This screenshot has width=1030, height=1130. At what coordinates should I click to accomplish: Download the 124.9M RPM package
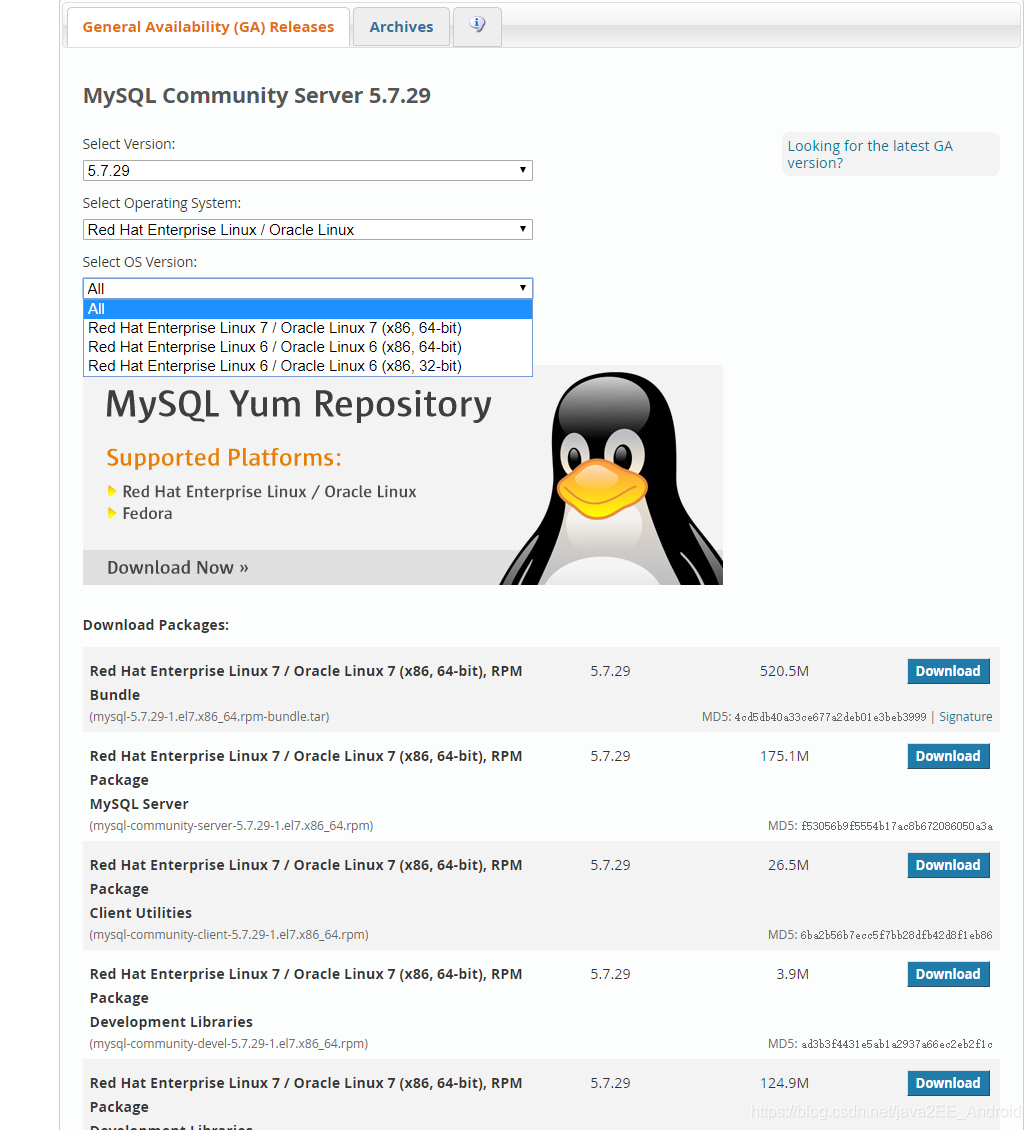(948, 1083)
